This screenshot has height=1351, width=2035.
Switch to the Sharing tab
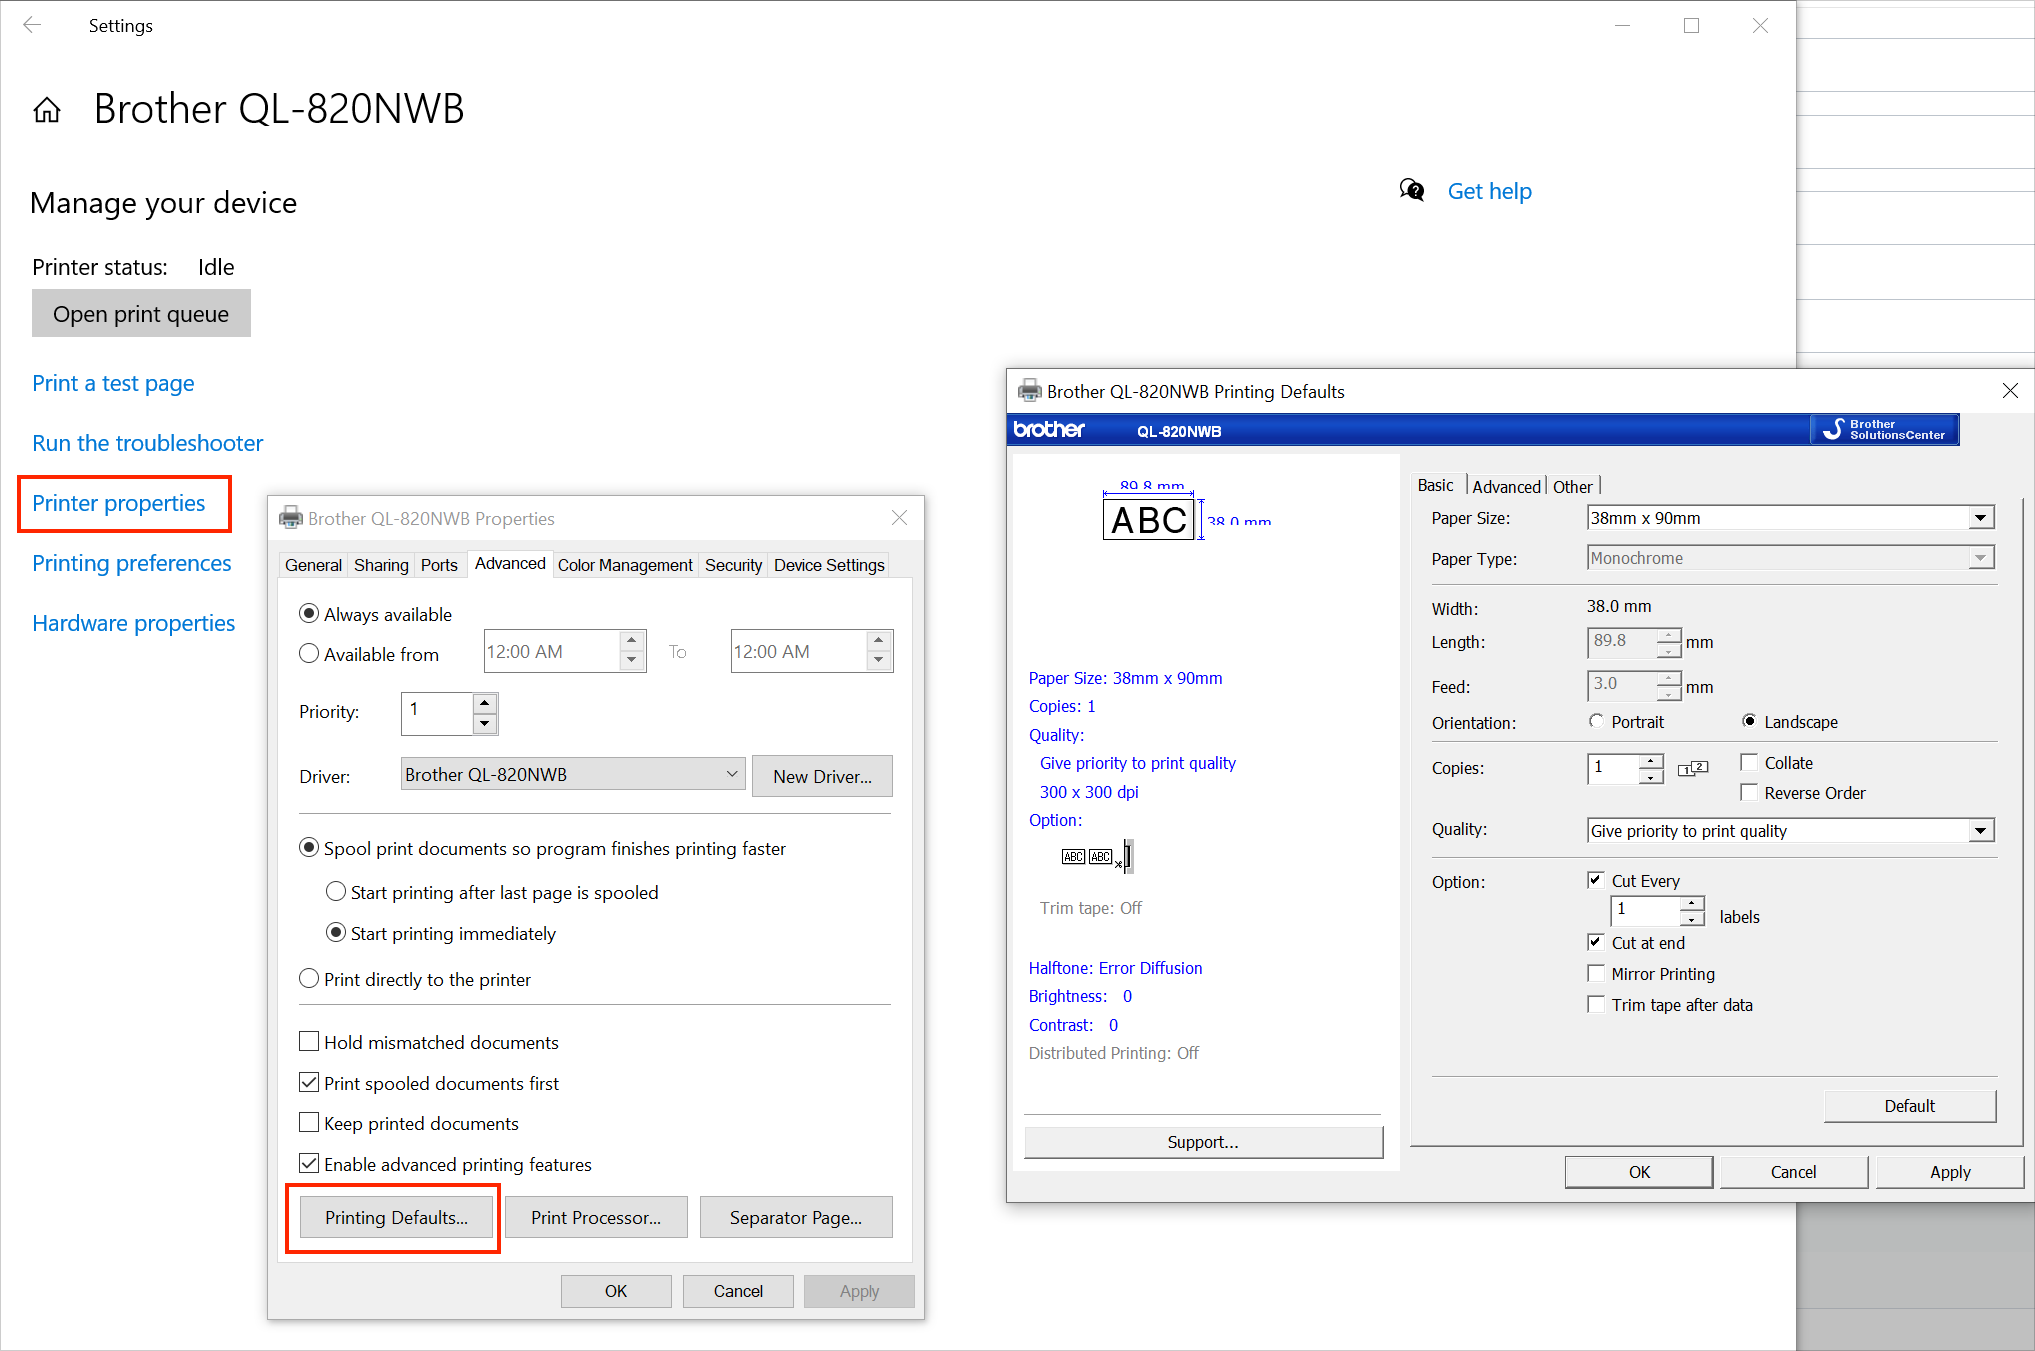pyautogui.click(x=381, y=565)
